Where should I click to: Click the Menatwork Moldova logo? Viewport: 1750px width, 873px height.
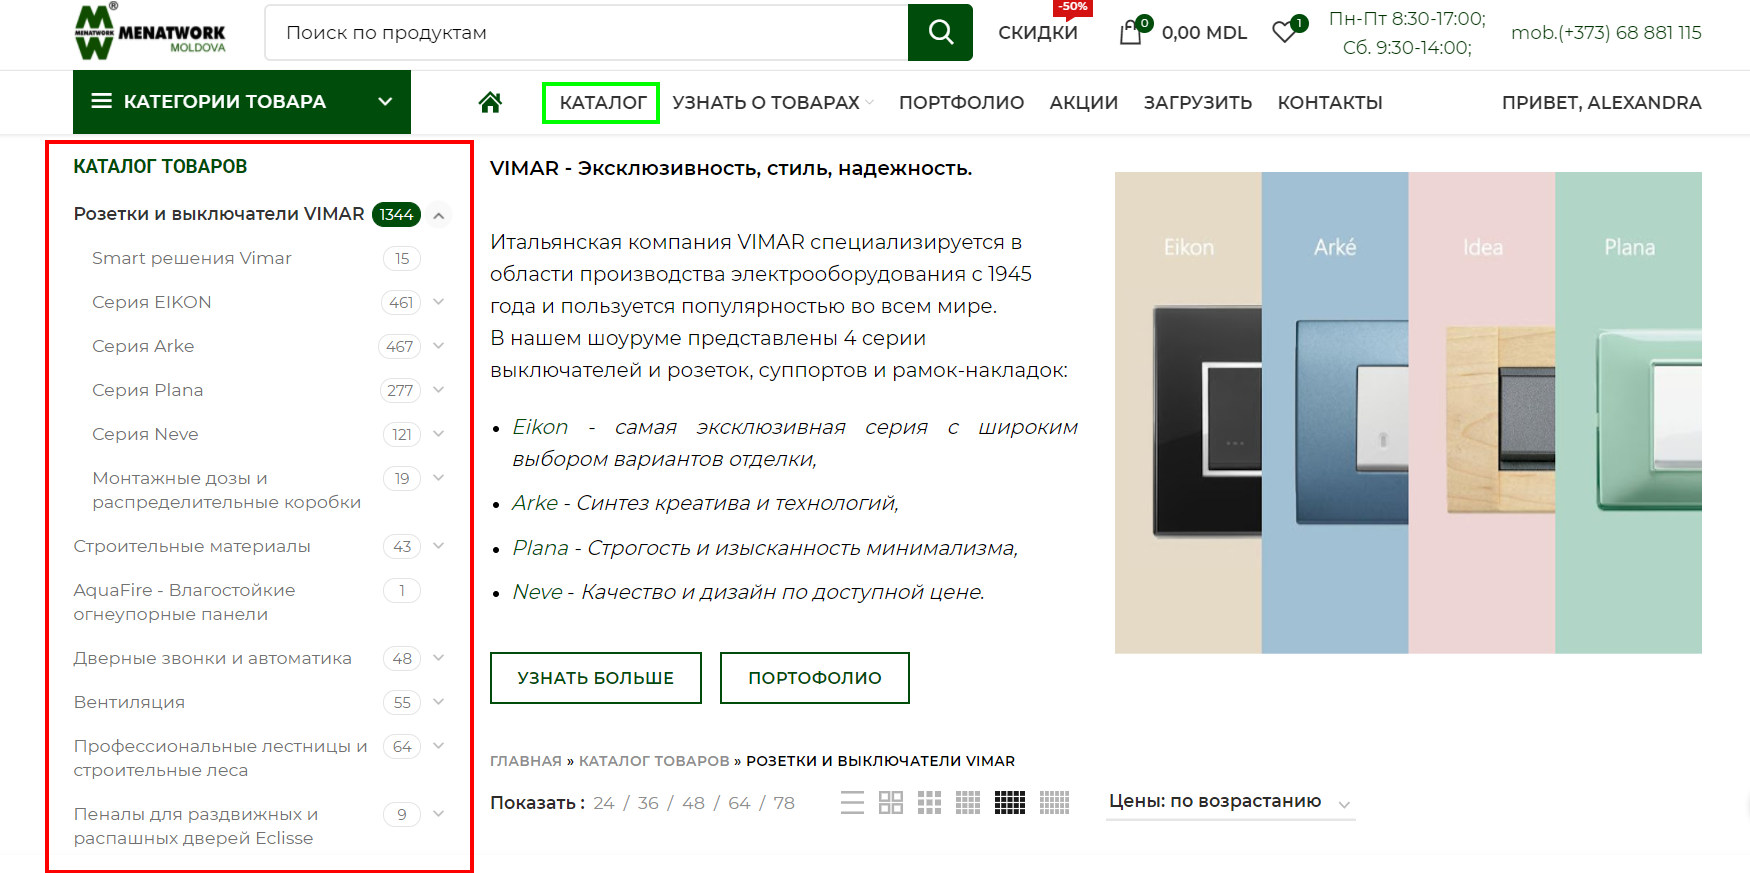(x=150, y=31)
